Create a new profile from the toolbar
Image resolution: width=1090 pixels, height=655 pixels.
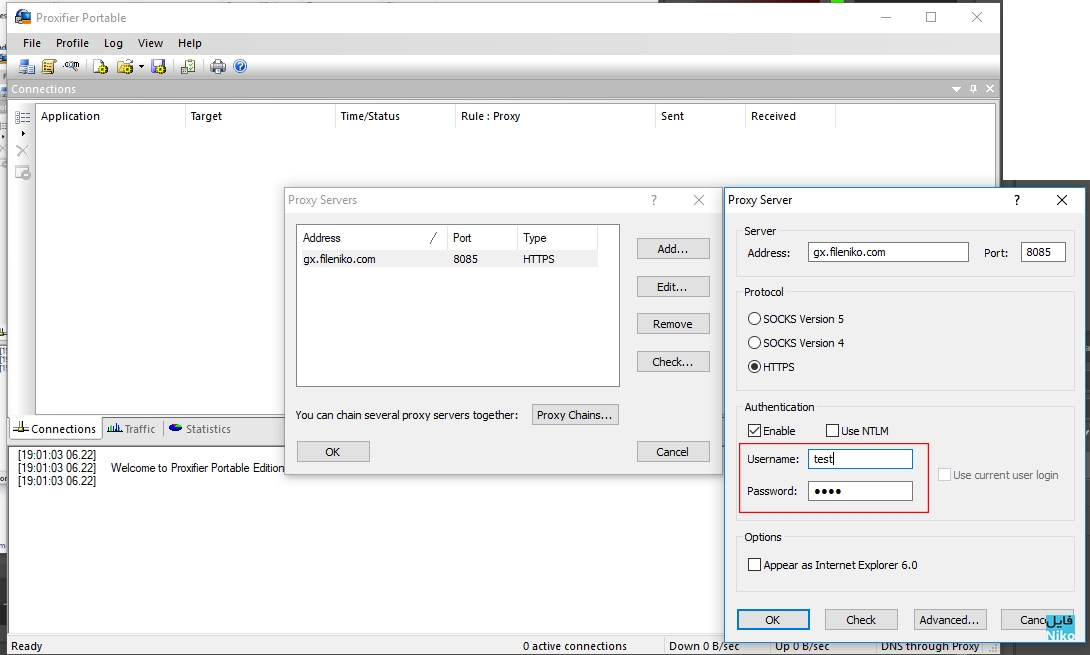pyautogui.click(x=101, y=67)
